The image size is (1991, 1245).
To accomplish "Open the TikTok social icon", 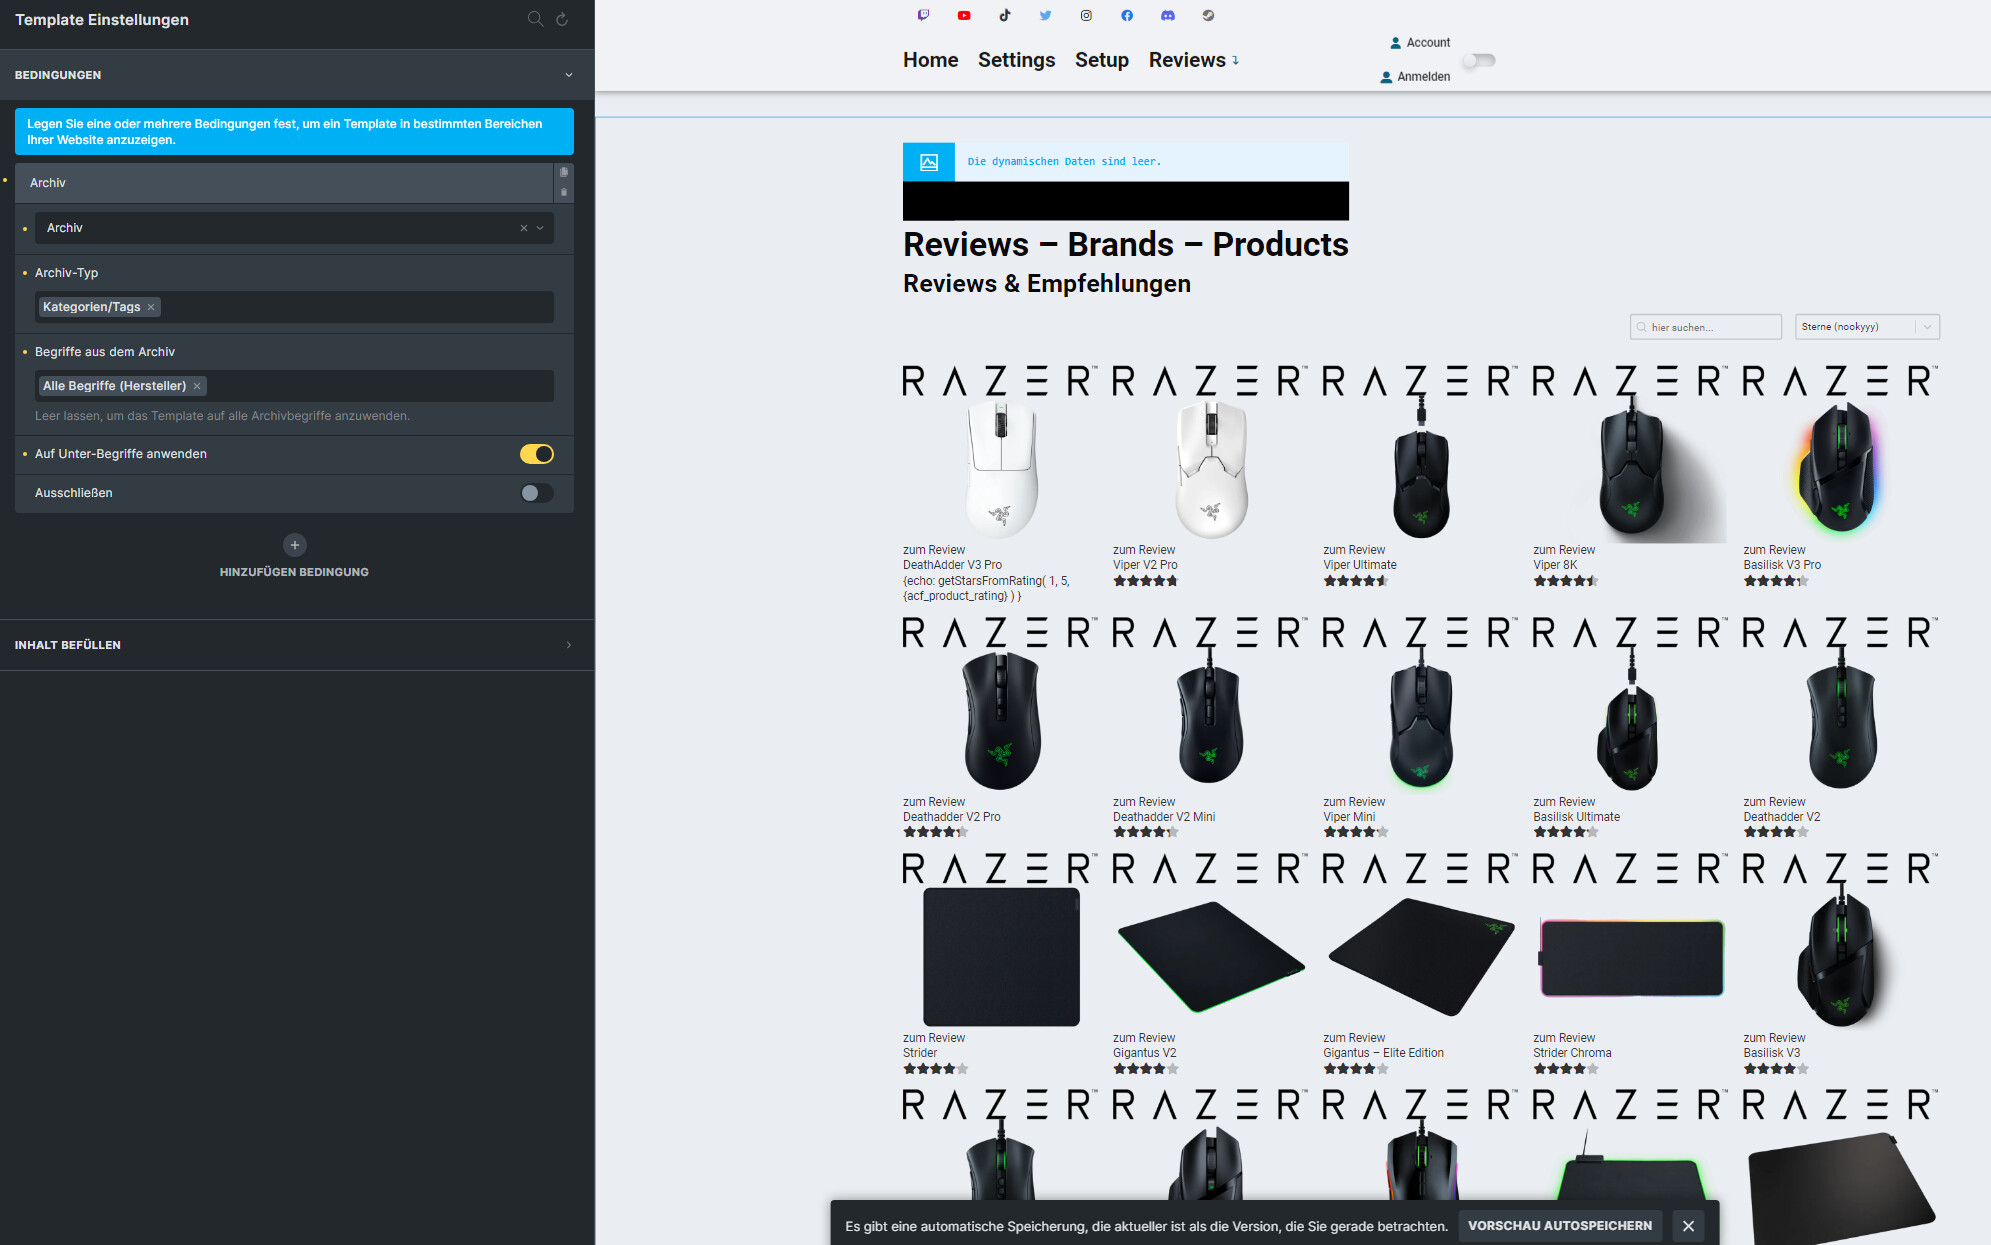I will coord(1005,15).
